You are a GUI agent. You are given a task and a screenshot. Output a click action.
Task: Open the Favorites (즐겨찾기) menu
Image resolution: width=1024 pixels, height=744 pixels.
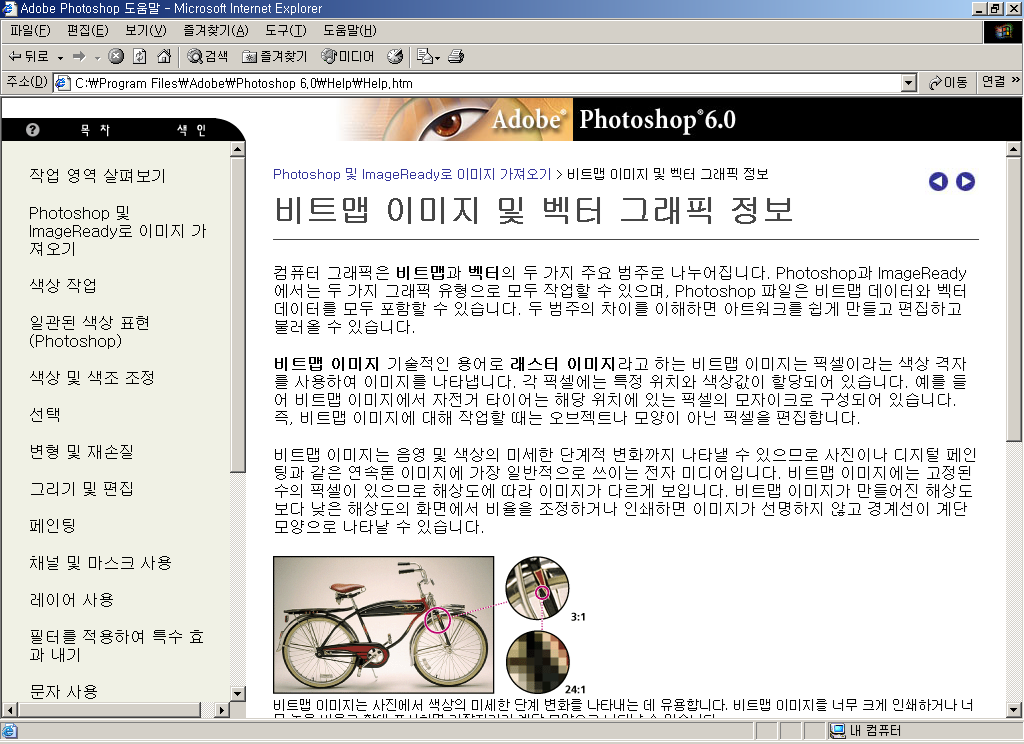pos(216,31)
